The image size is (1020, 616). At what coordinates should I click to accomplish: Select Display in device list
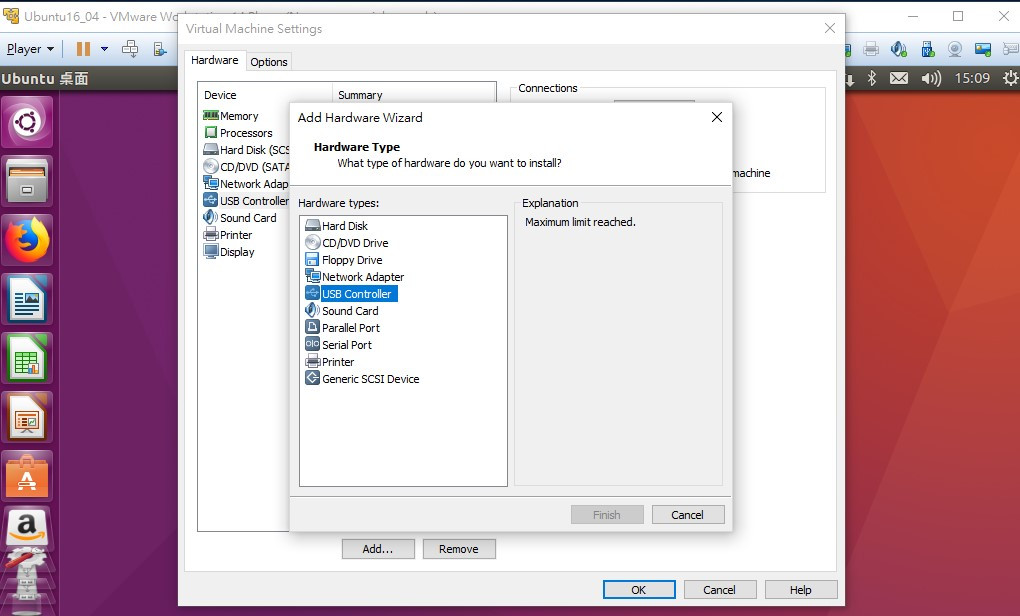pyautogui.click(x=229, y=251)
